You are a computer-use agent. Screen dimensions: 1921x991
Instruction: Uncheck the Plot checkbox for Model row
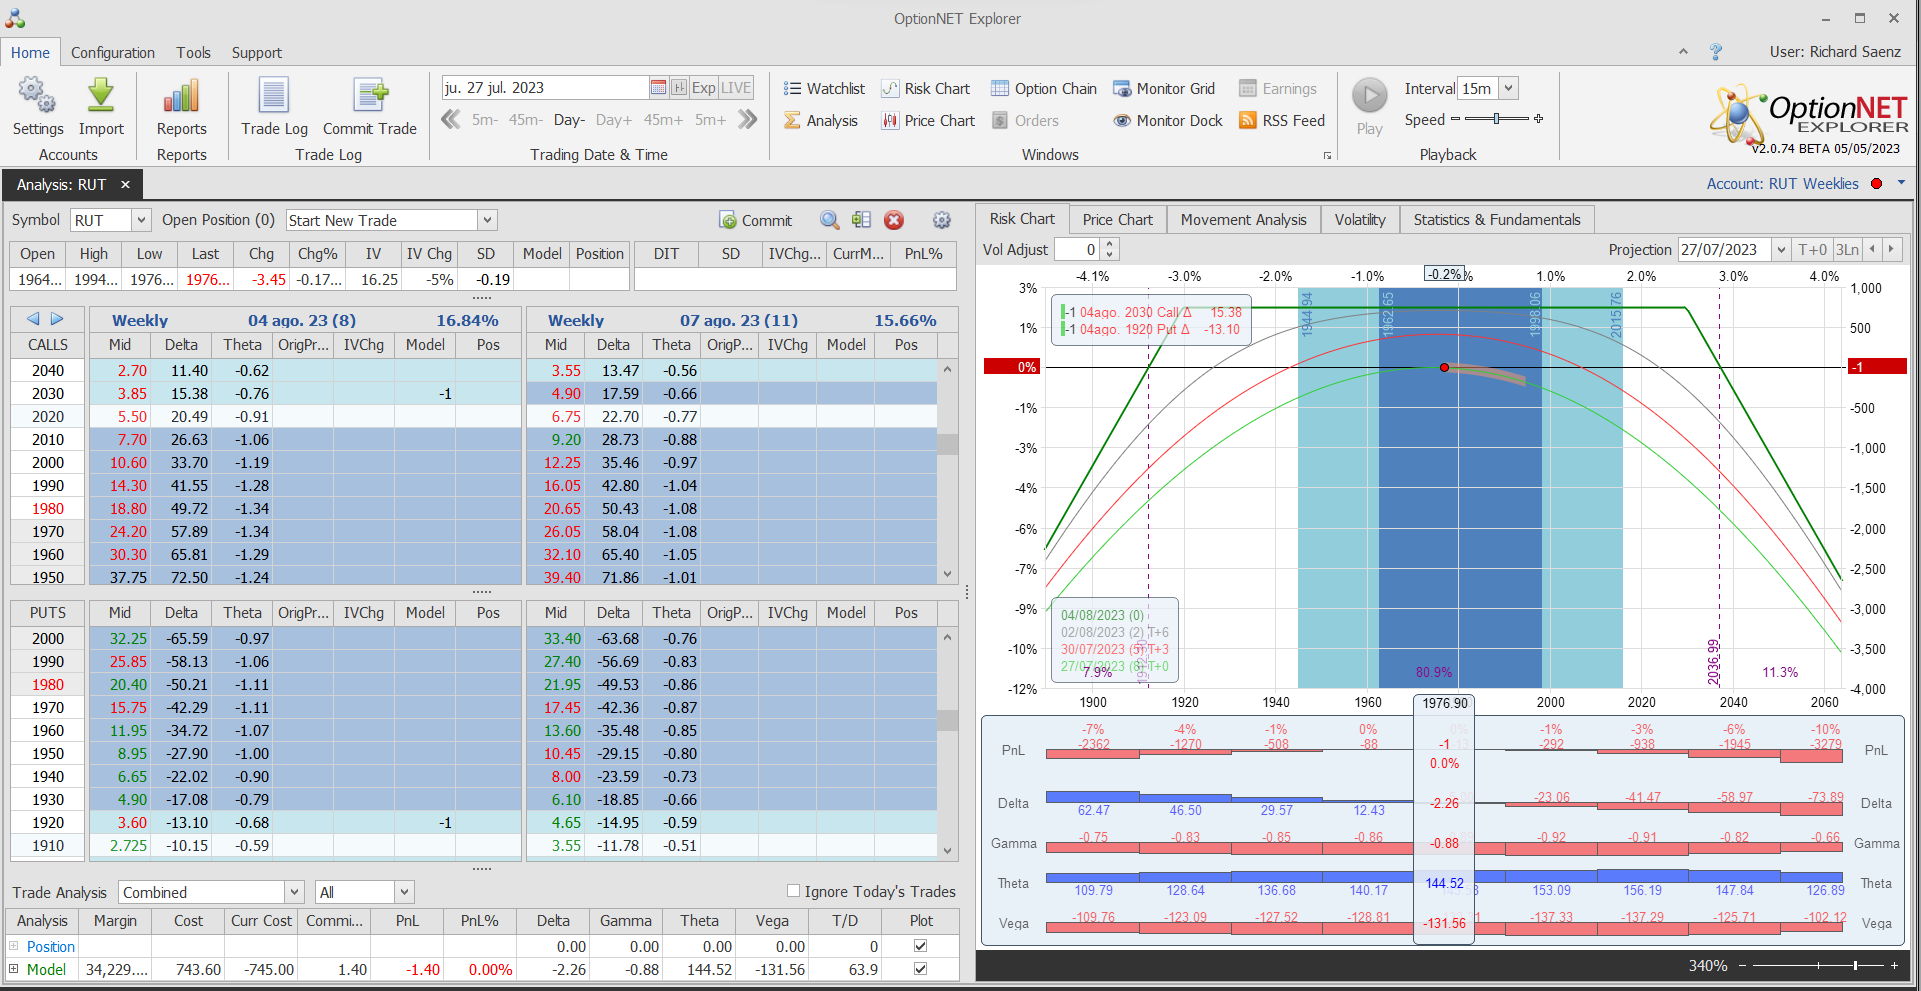tap(920, 969)
